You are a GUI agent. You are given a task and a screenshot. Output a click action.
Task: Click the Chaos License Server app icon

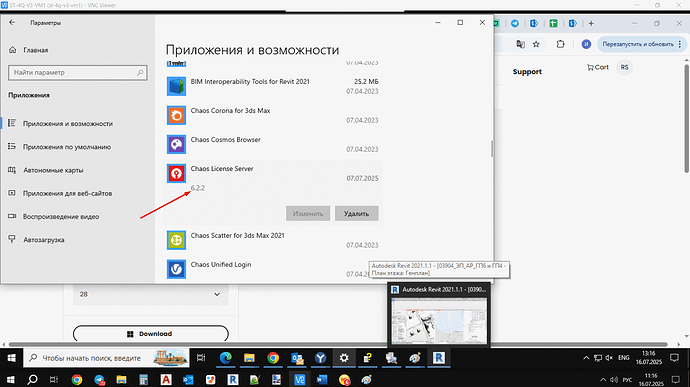[x=176, y=173]
